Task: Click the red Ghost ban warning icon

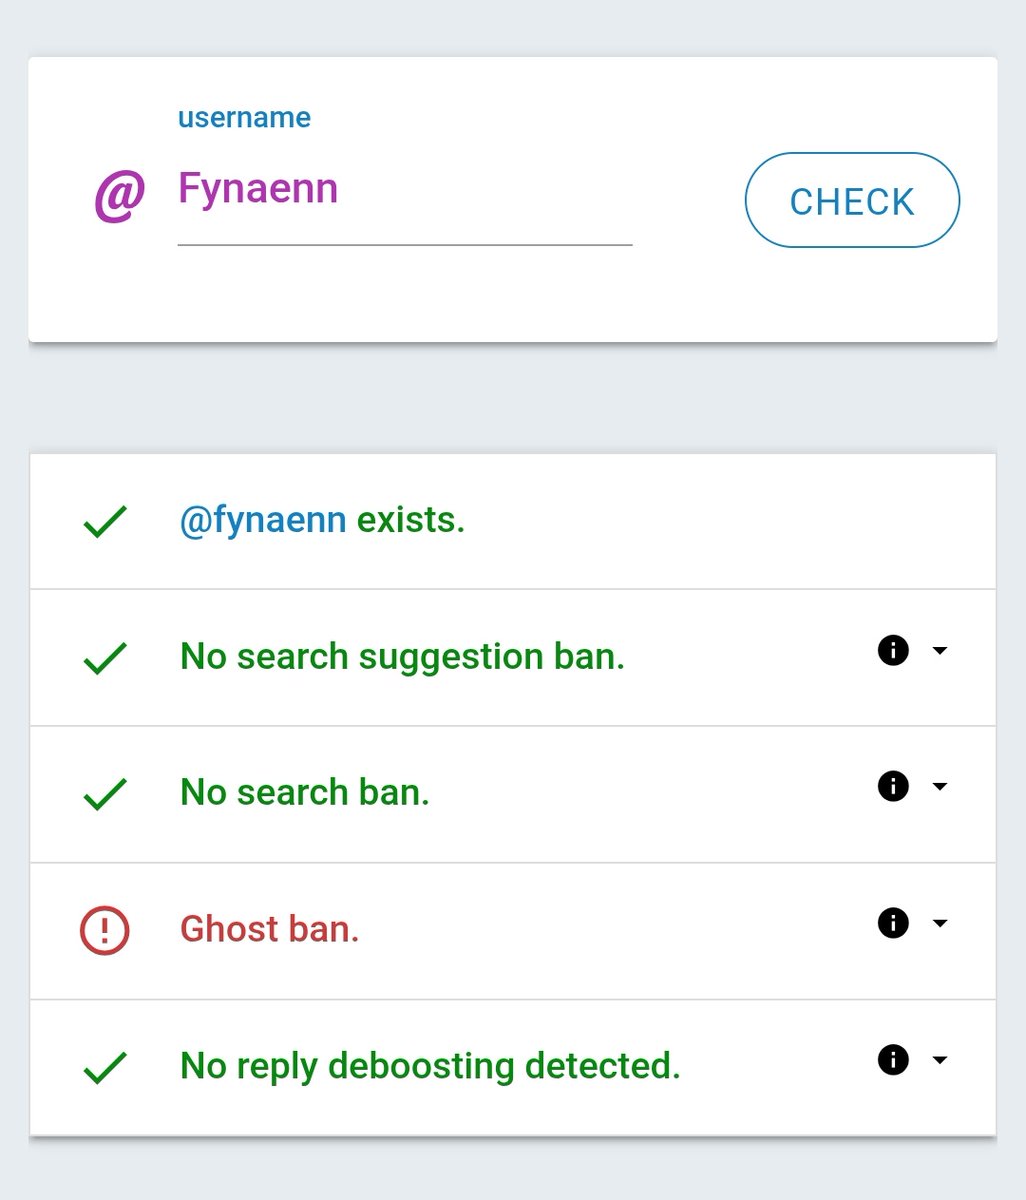Action: point(104,931)
